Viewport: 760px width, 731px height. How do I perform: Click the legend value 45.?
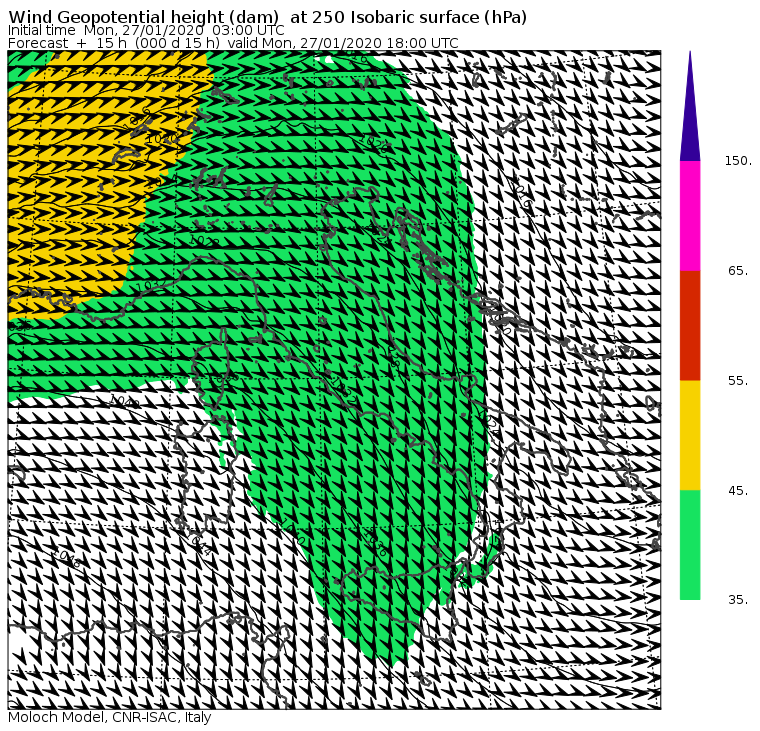pyautogui.click(x=738, y=491)
